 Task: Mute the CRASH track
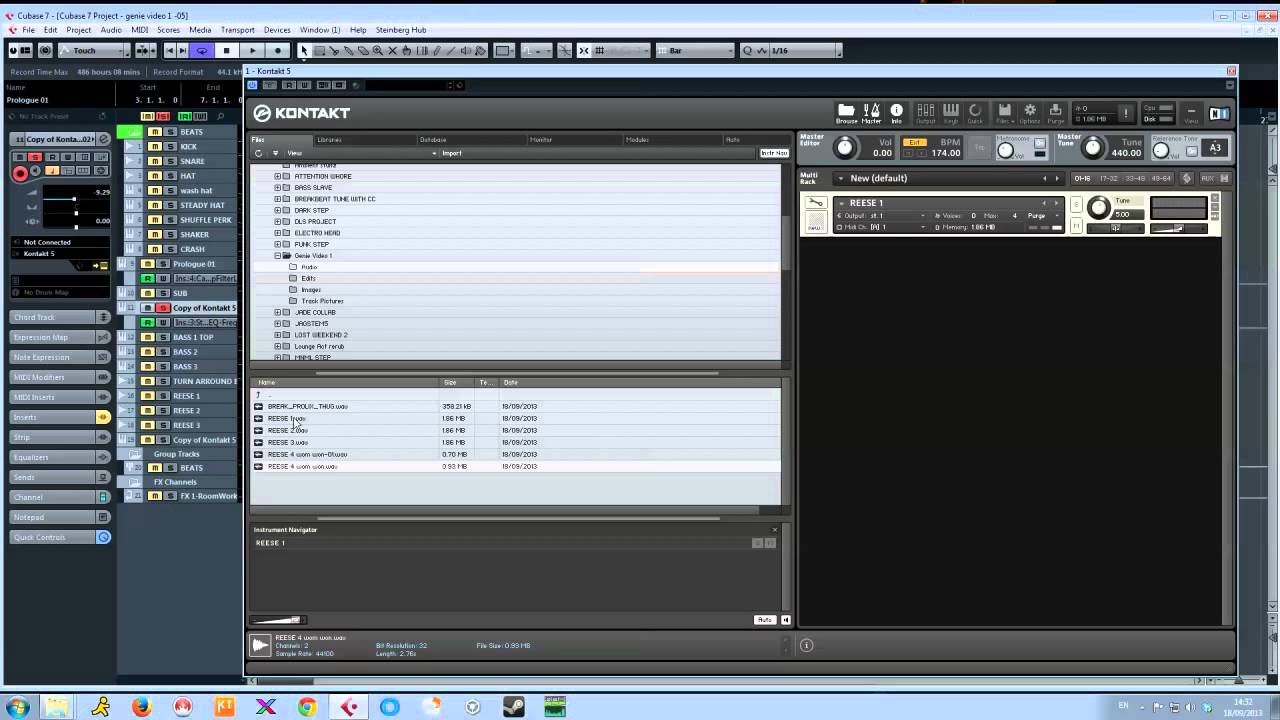pyautogui.click(x=154, y=249)
